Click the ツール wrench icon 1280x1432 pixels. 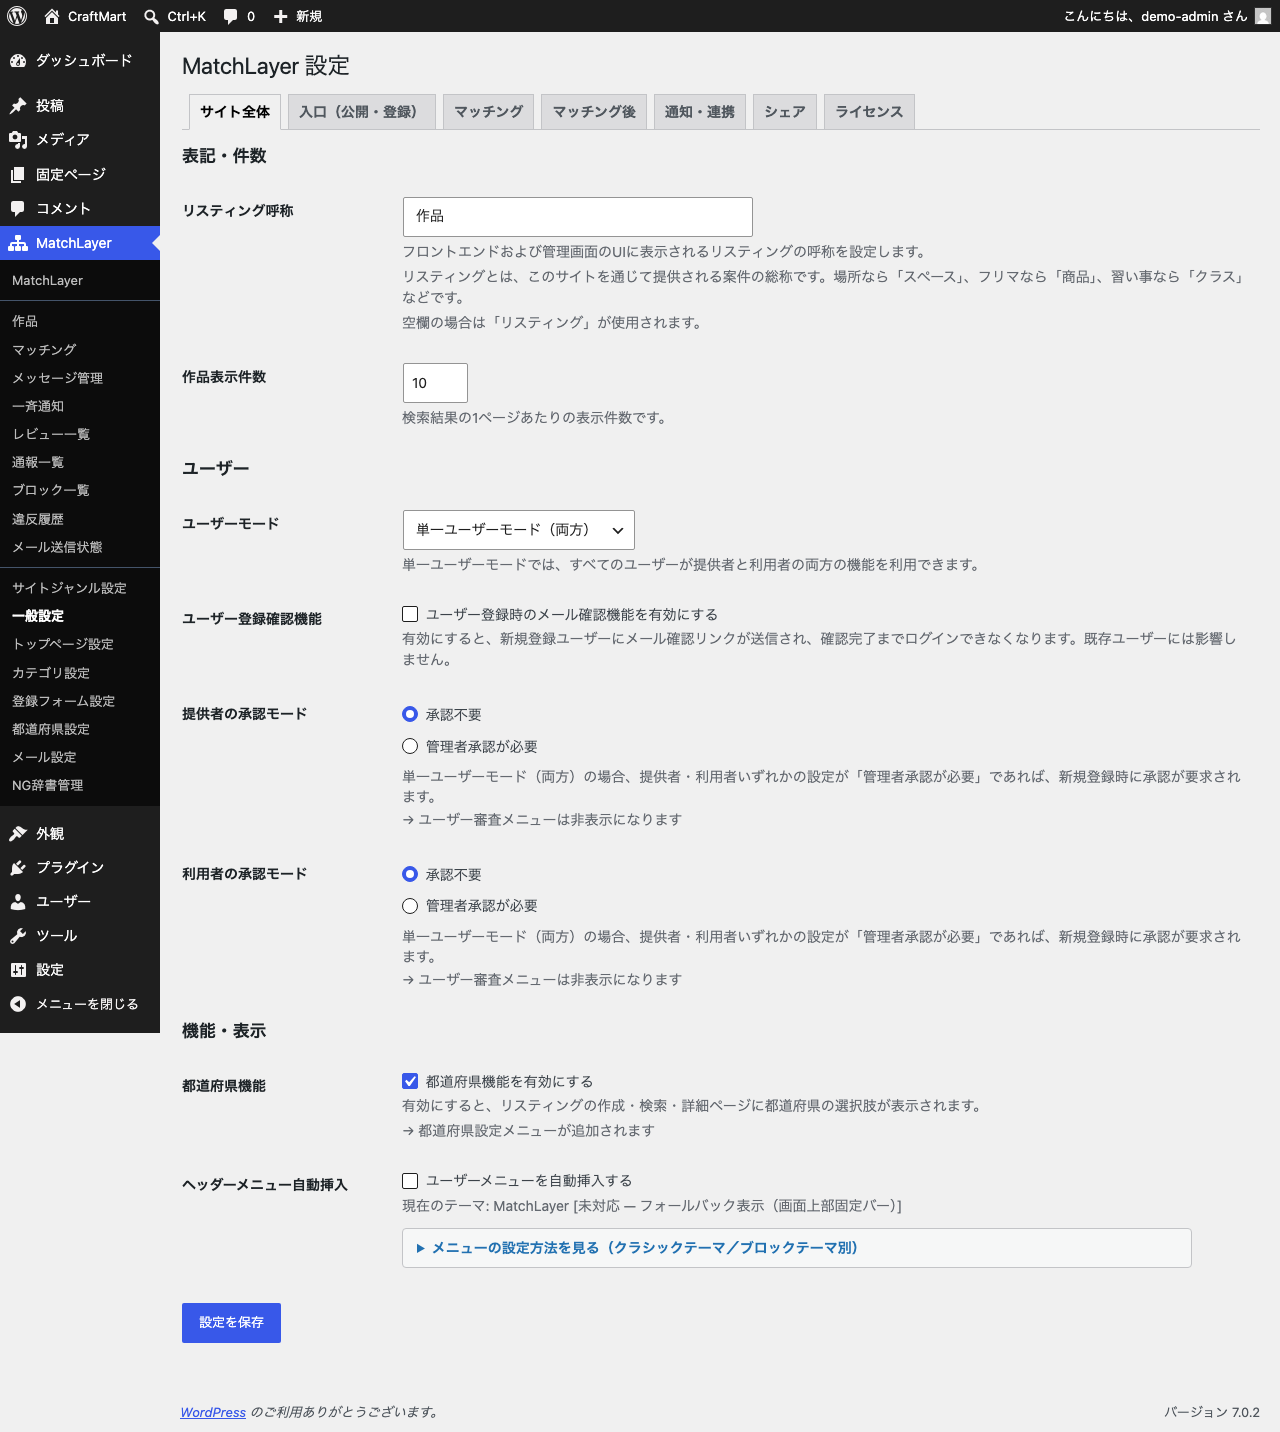[18, 936]
